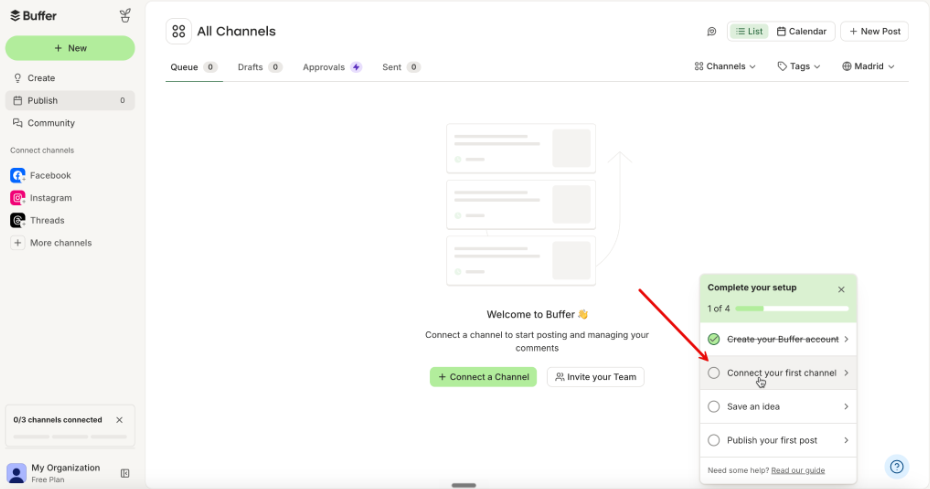
Task: Click the channels connected progress bar
Action: tap(70, 436)
